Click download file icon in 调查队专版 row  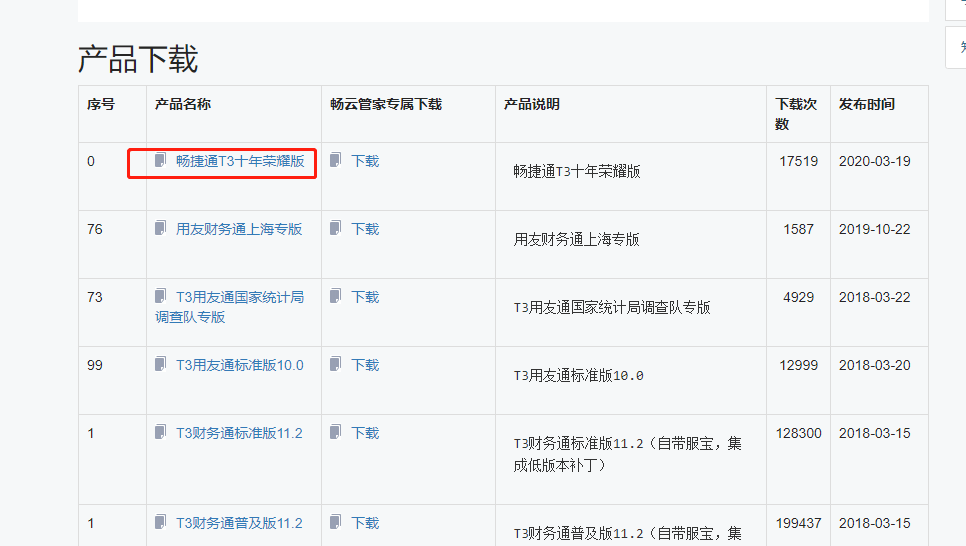tap(335, 296)
